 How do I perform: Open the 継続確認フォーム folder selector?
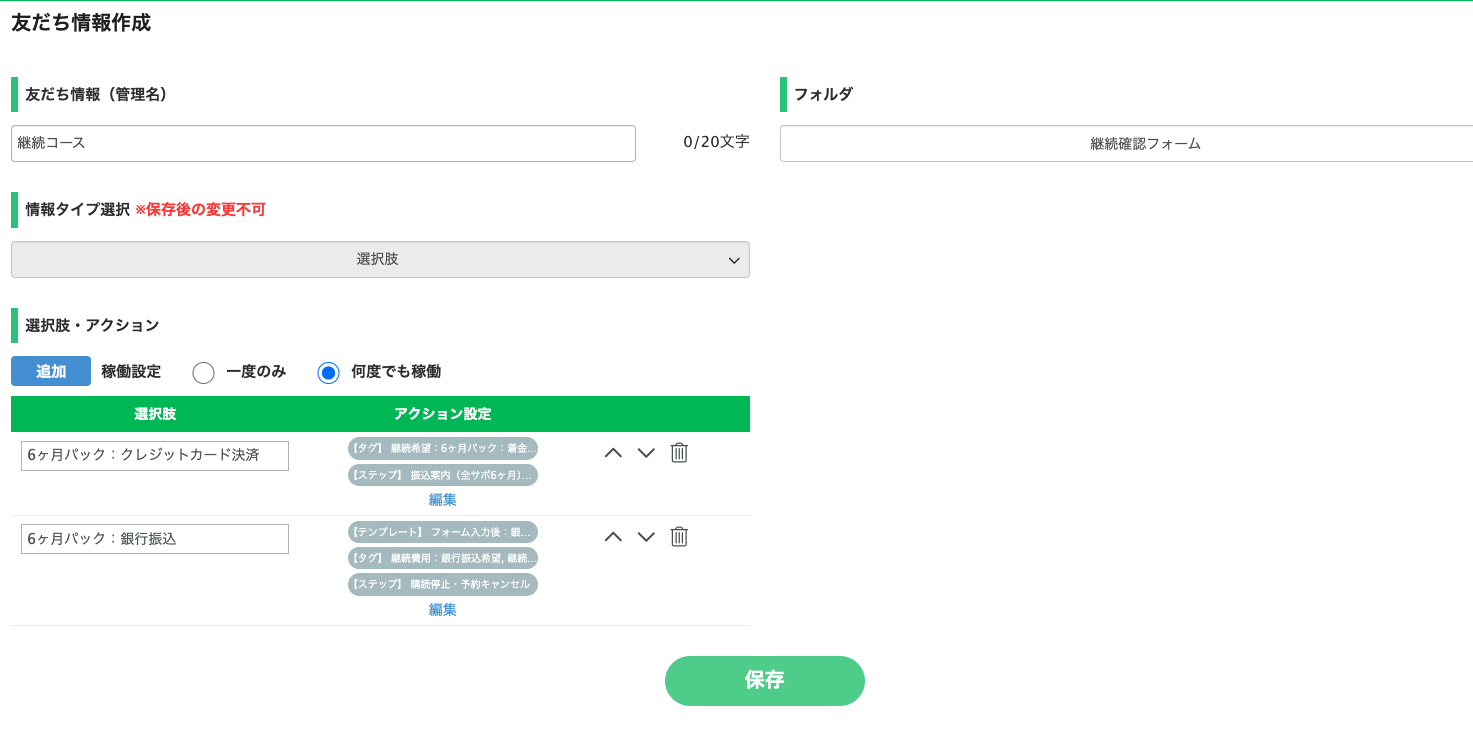click(1144, 143)
